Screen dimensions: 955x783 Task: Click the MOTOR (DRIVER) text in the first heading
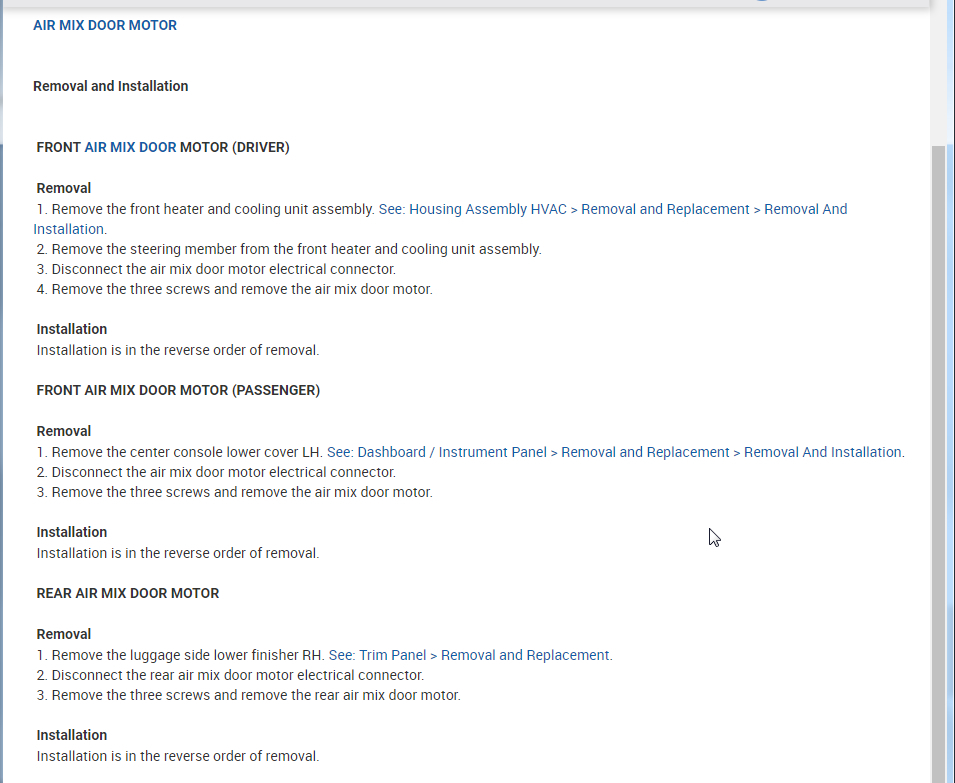click(x=234, y=147)
